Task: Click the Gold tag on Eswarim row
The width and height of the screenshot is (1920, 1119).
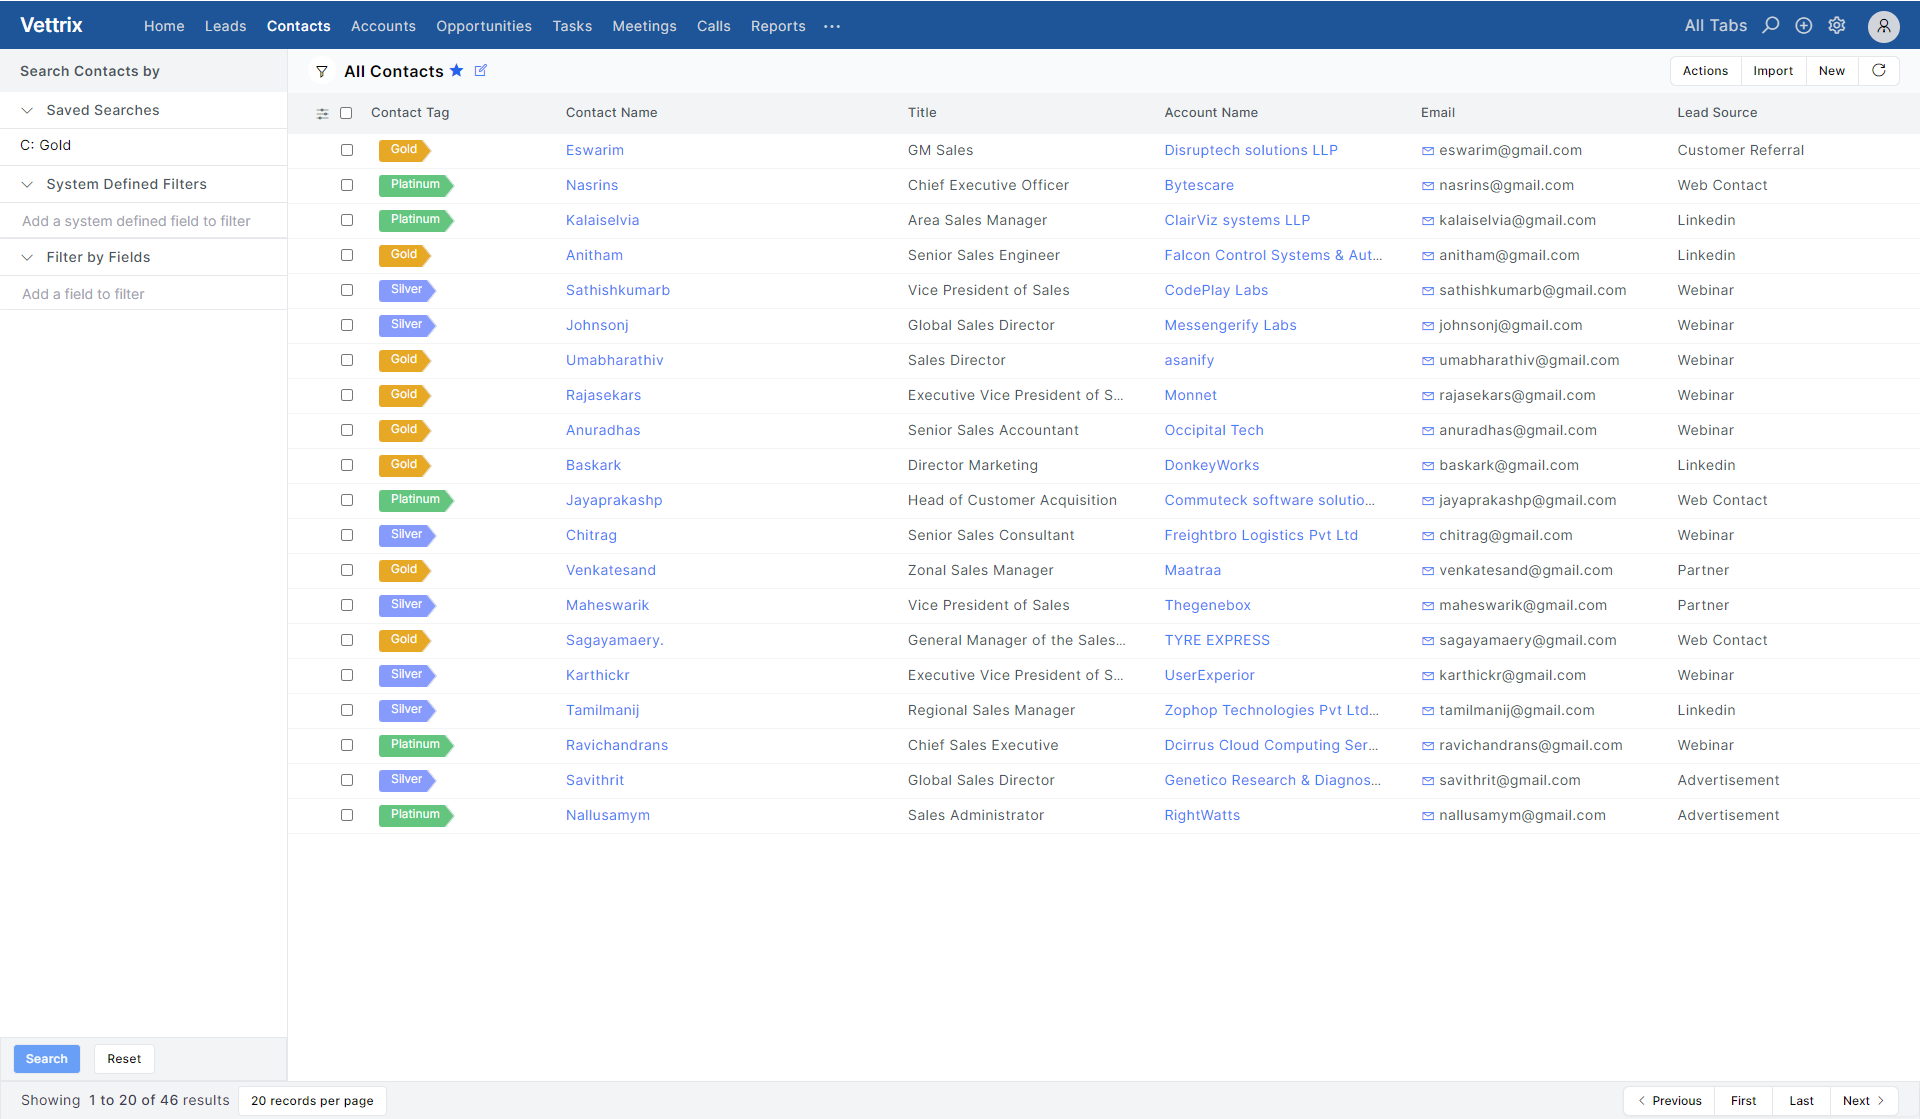Action: click(x=404, y=150)
